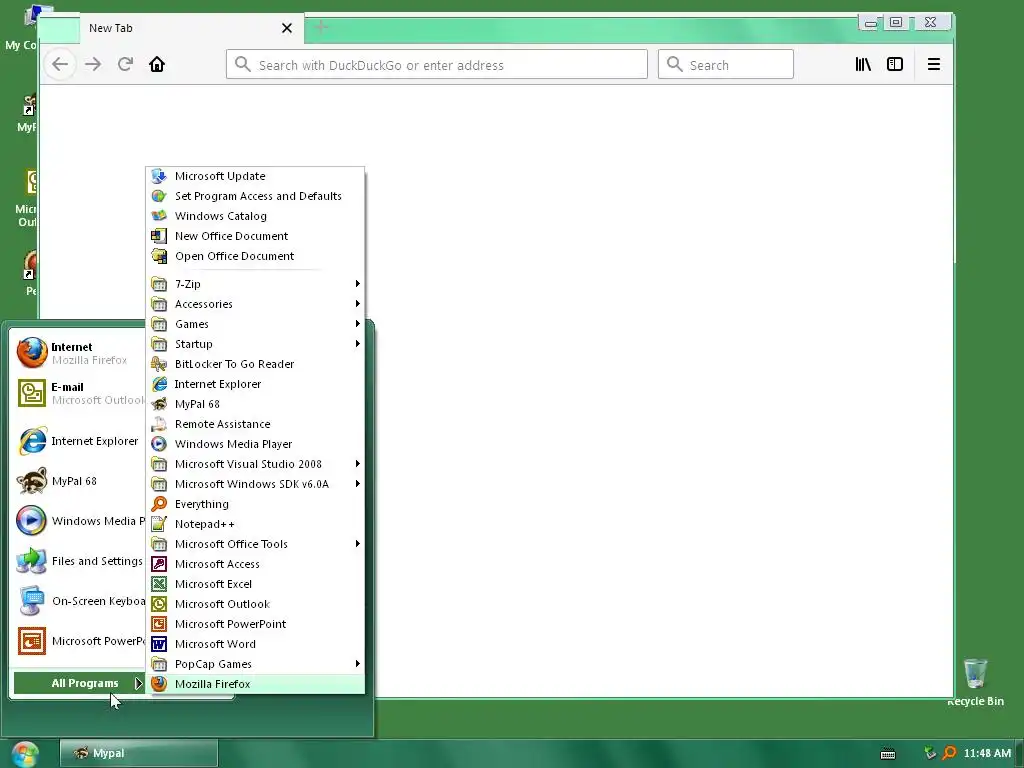Expand the 7-Zip submenu
This screenshot has height=768, width=1024.
[x=255, y=284]
